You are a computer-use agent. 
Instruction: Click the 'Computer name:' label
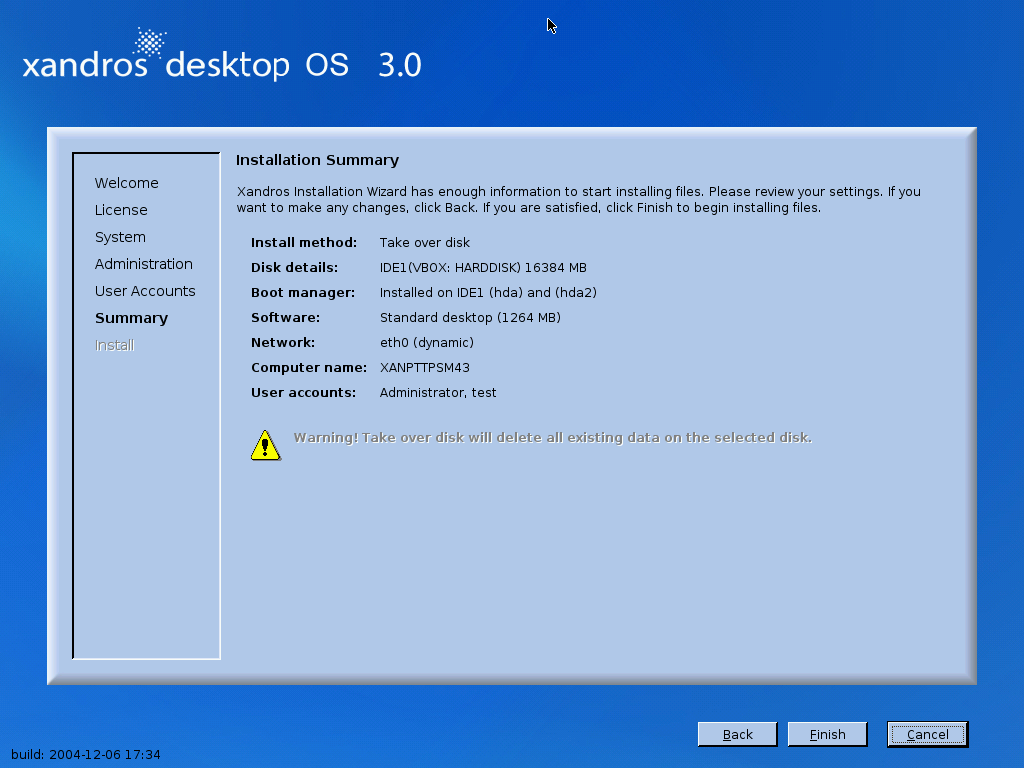click(309, 368)
